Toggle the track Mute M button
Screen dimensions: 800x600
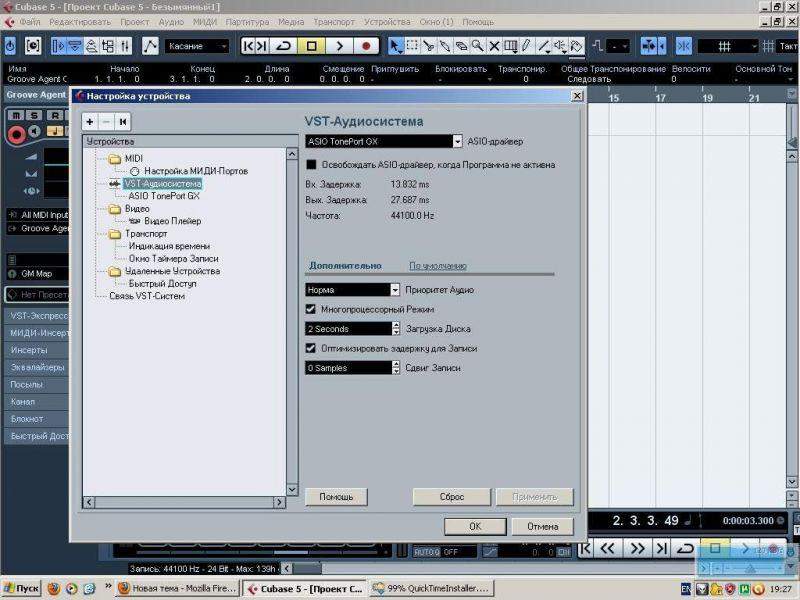(16, 115)
